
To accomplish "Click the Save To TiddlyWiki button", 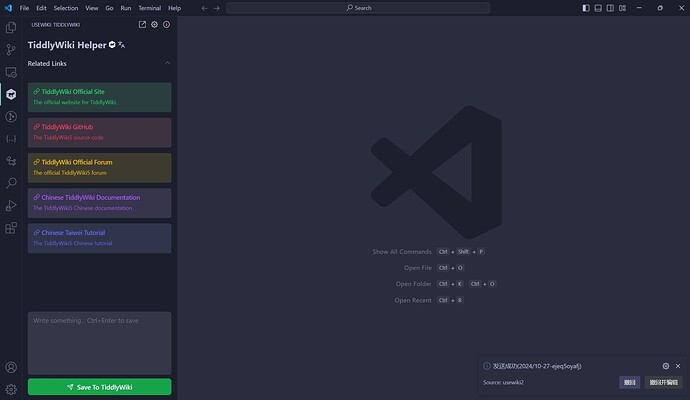I will point(99,387).
